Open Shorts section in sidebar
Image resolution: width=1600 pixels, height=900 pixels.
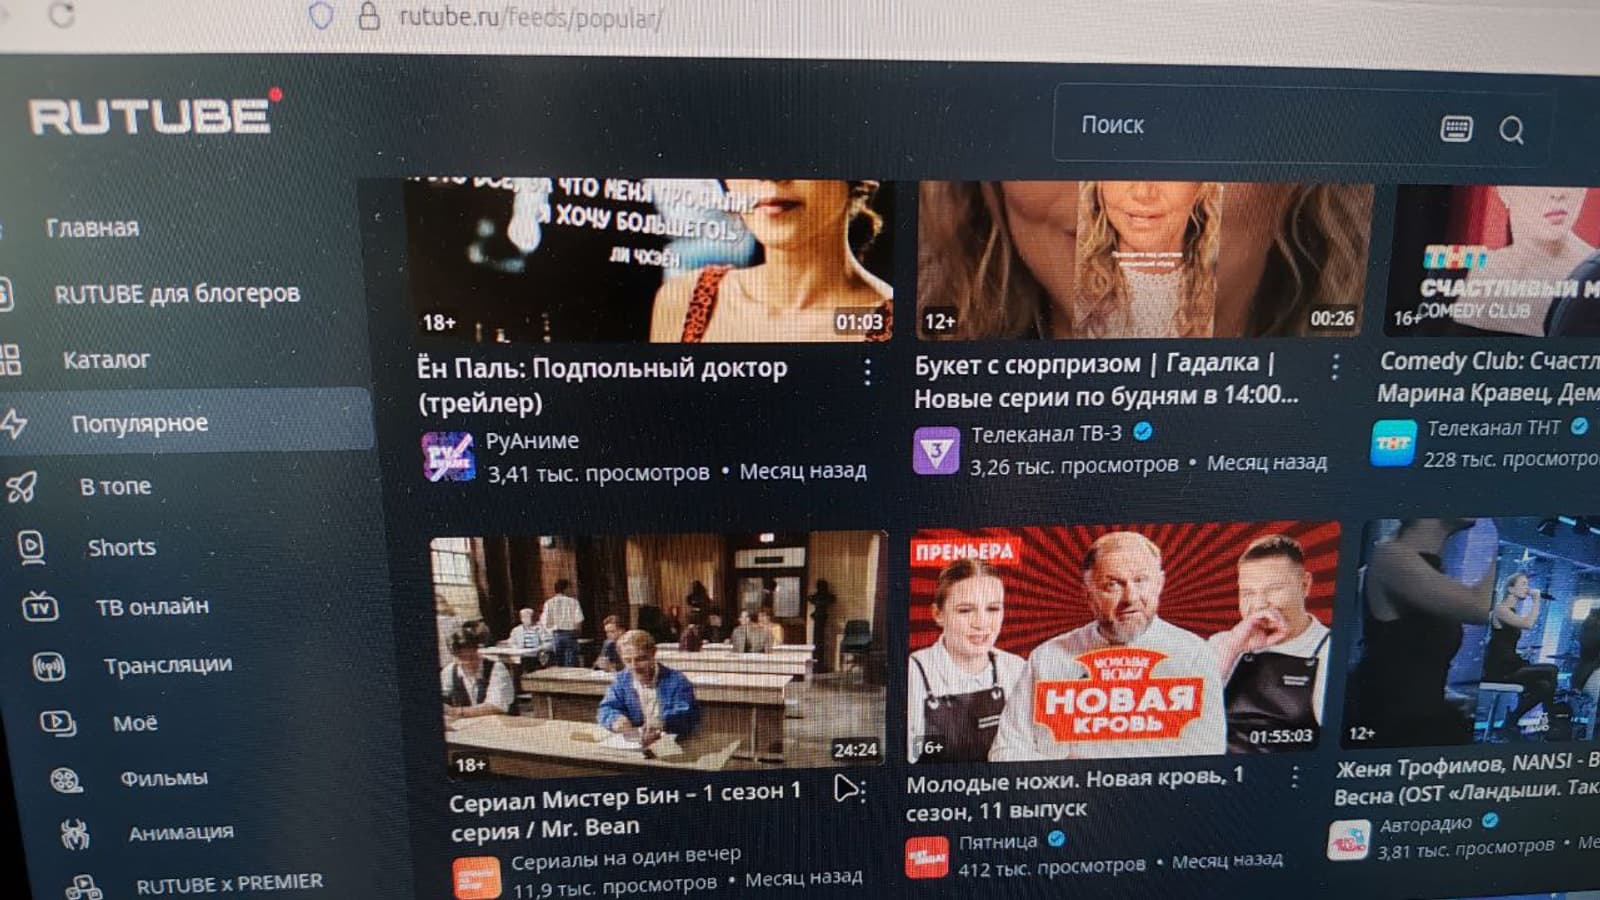(x=122, y=547)
